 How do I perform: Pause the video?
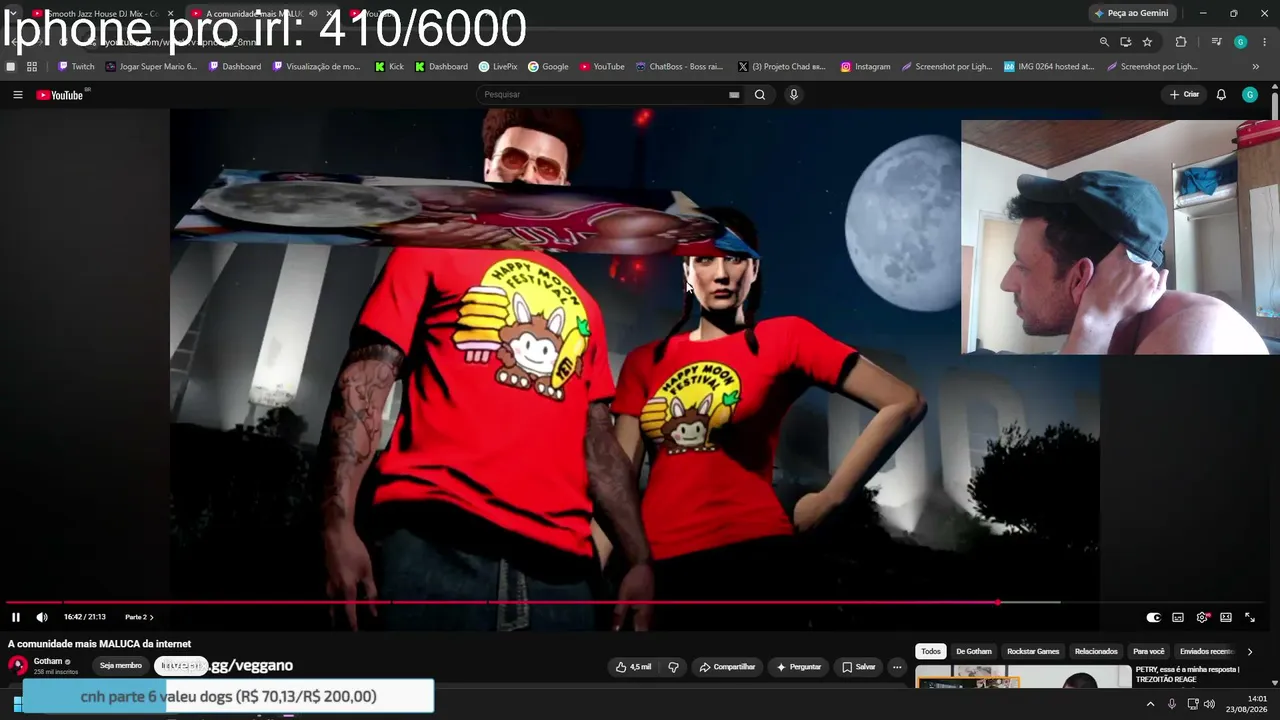(x=16, y=617)
